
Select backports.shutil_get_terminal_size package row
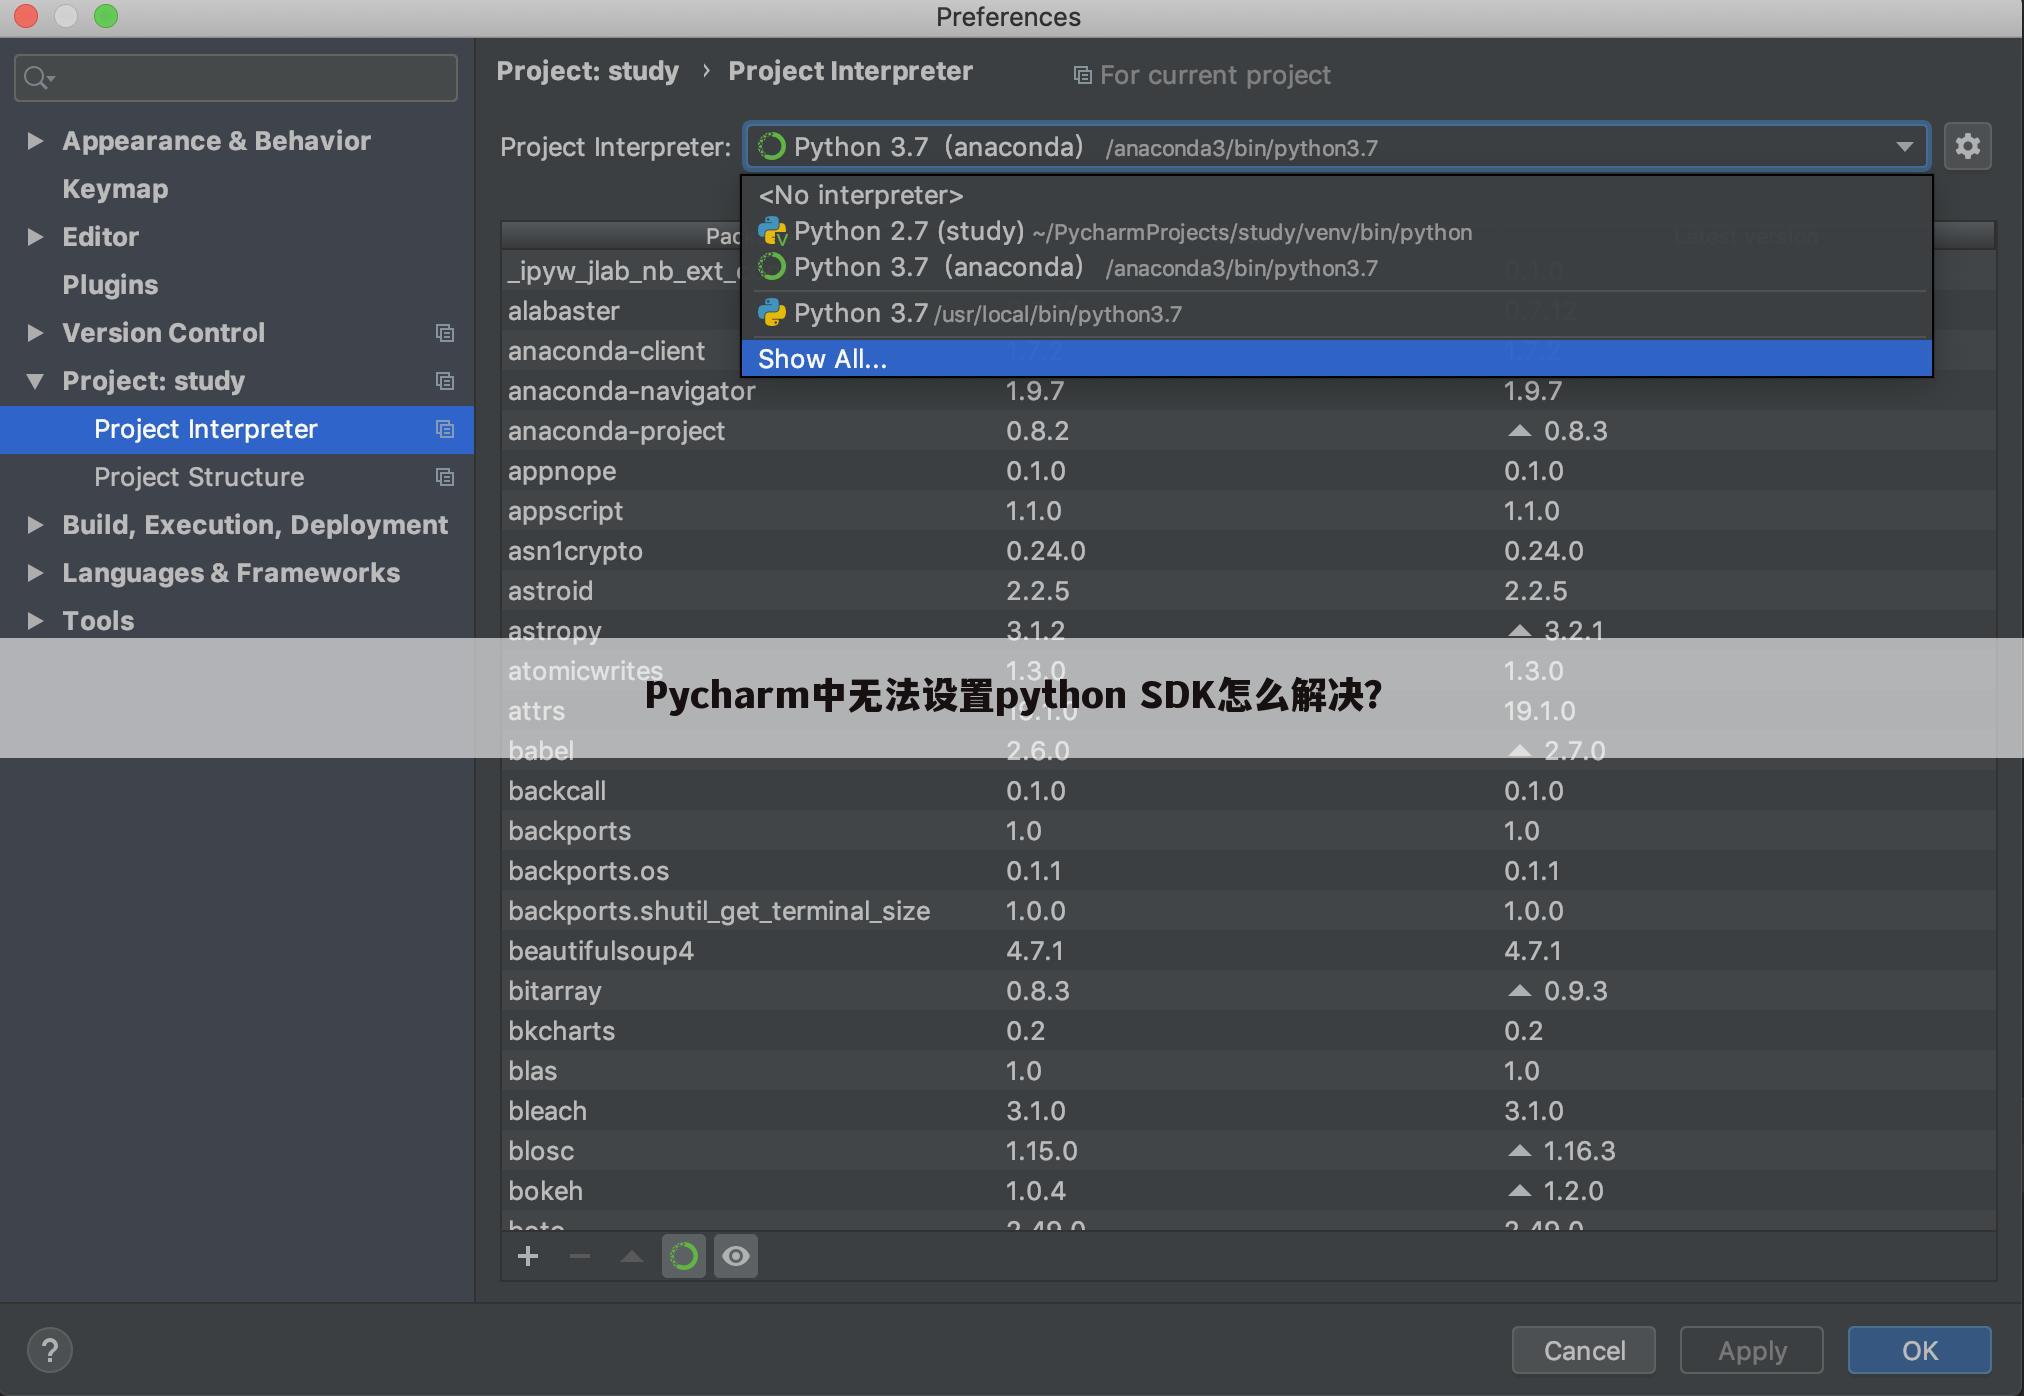(1248, 911)
